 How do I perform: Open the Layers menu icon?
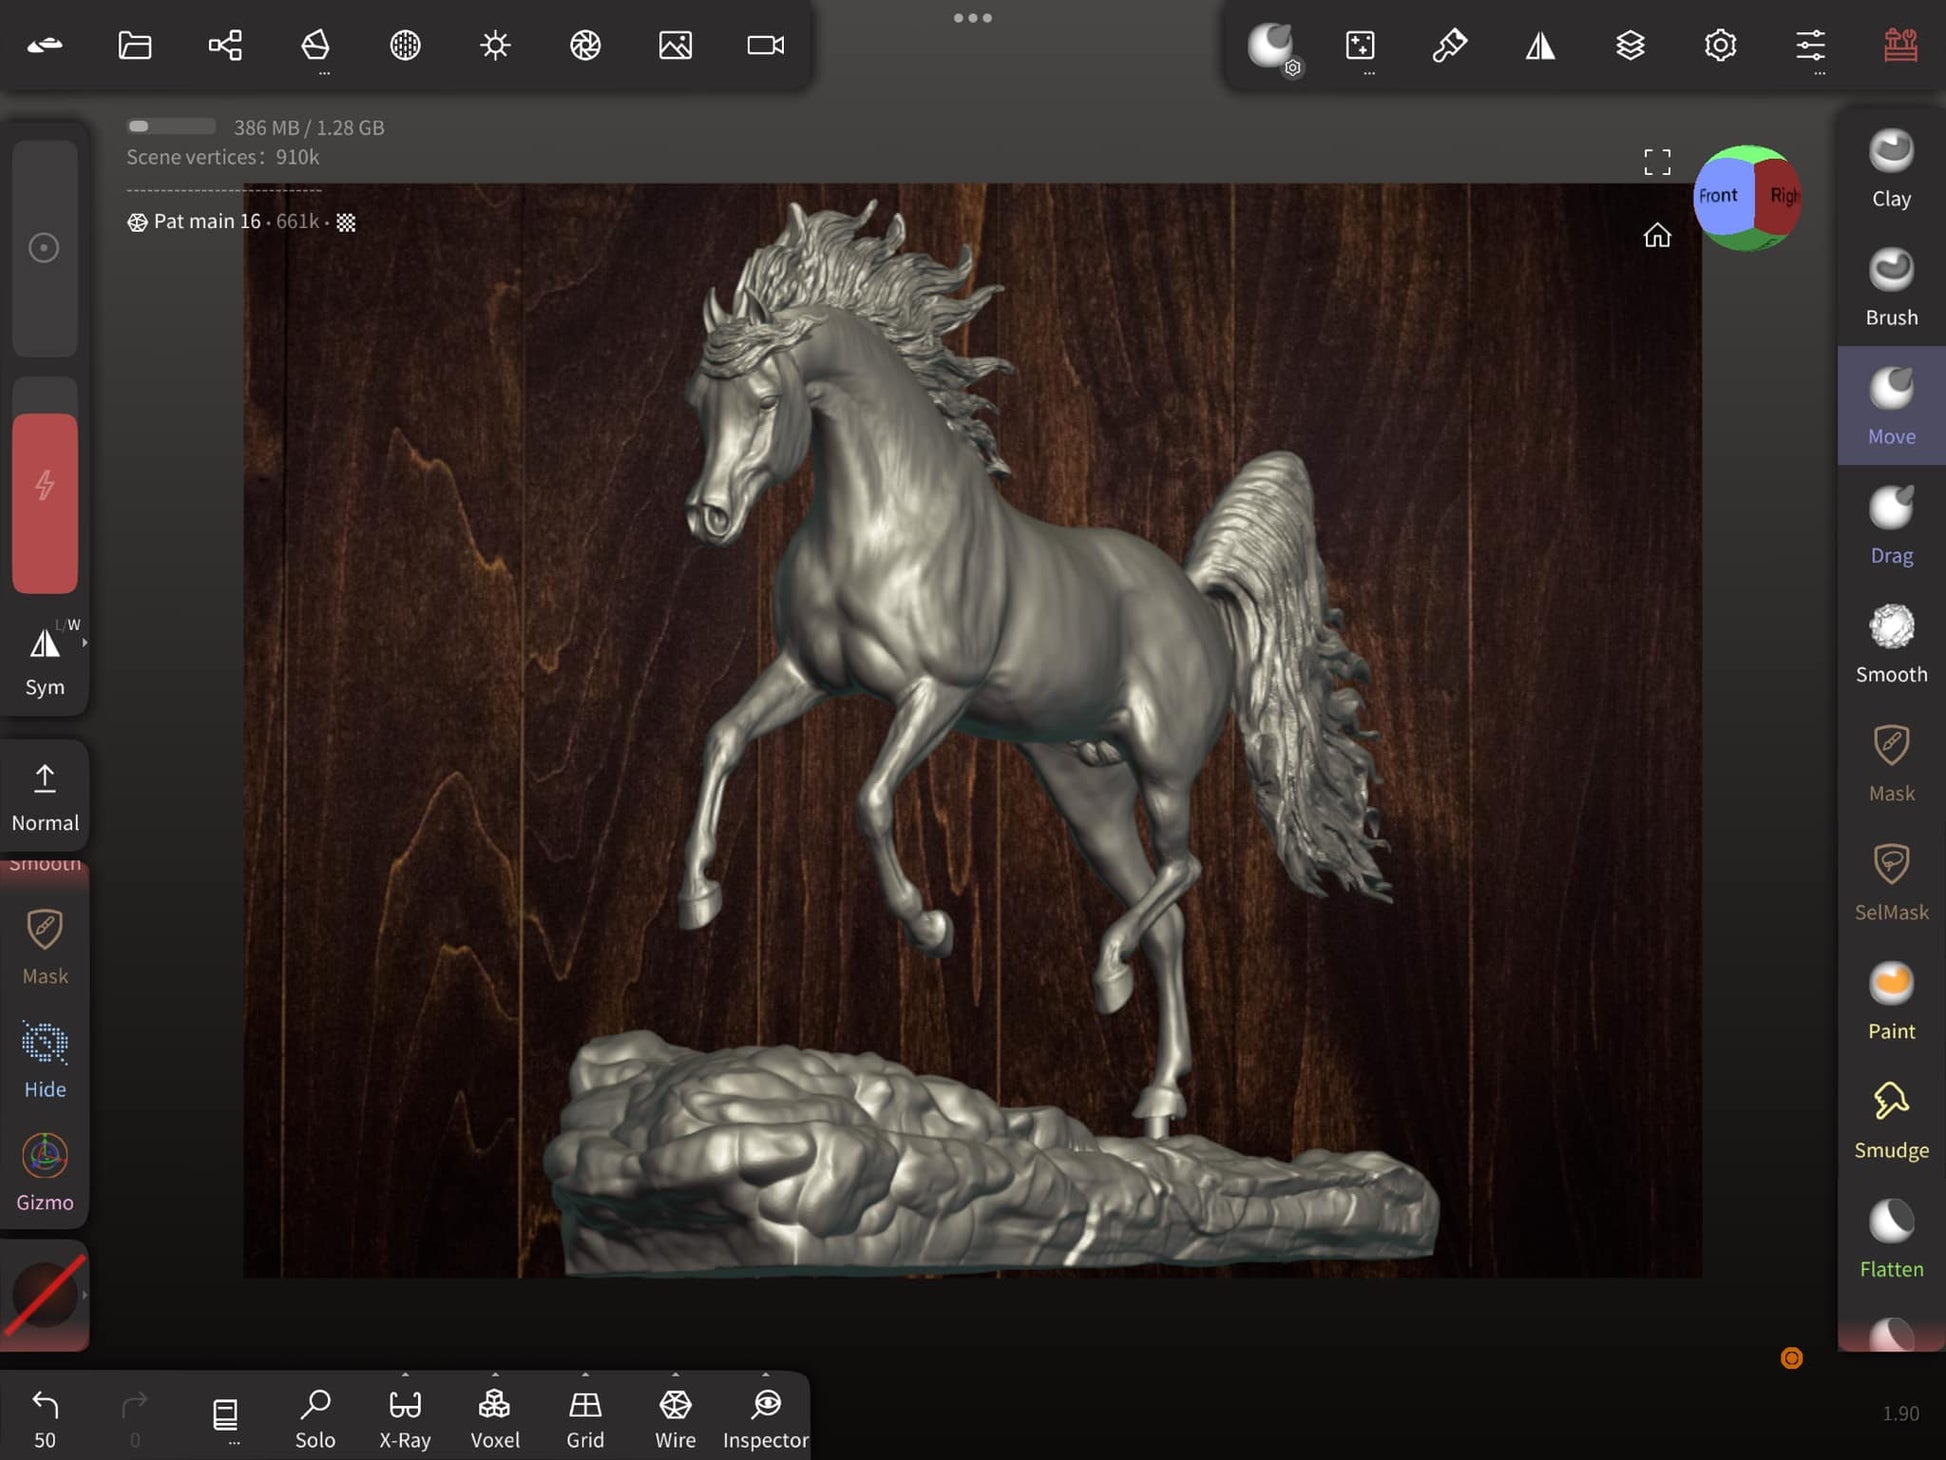tap(1630, 45)
